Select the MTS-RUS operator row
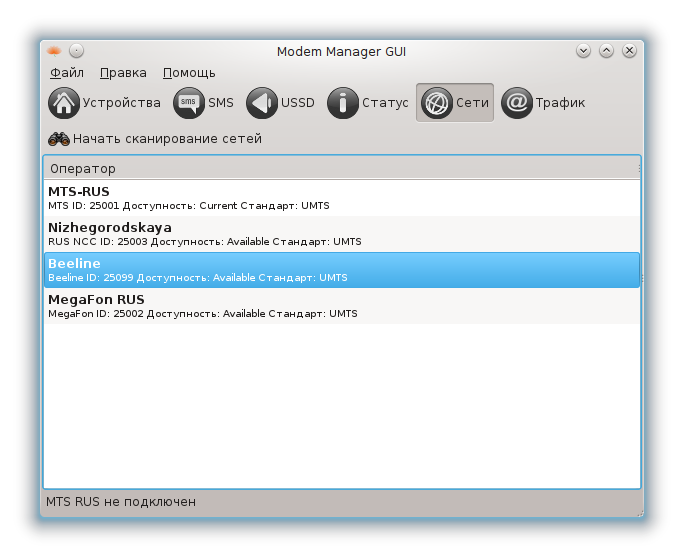 pos(342,198)
